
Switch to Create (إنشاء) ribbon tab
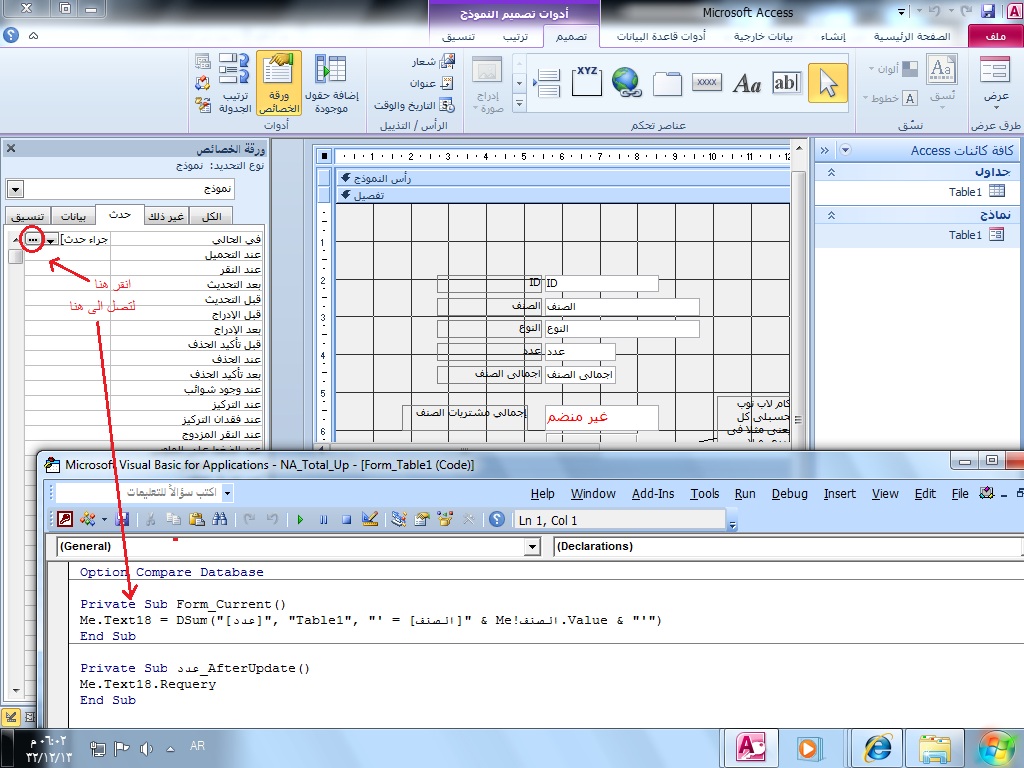coord(833,37)
